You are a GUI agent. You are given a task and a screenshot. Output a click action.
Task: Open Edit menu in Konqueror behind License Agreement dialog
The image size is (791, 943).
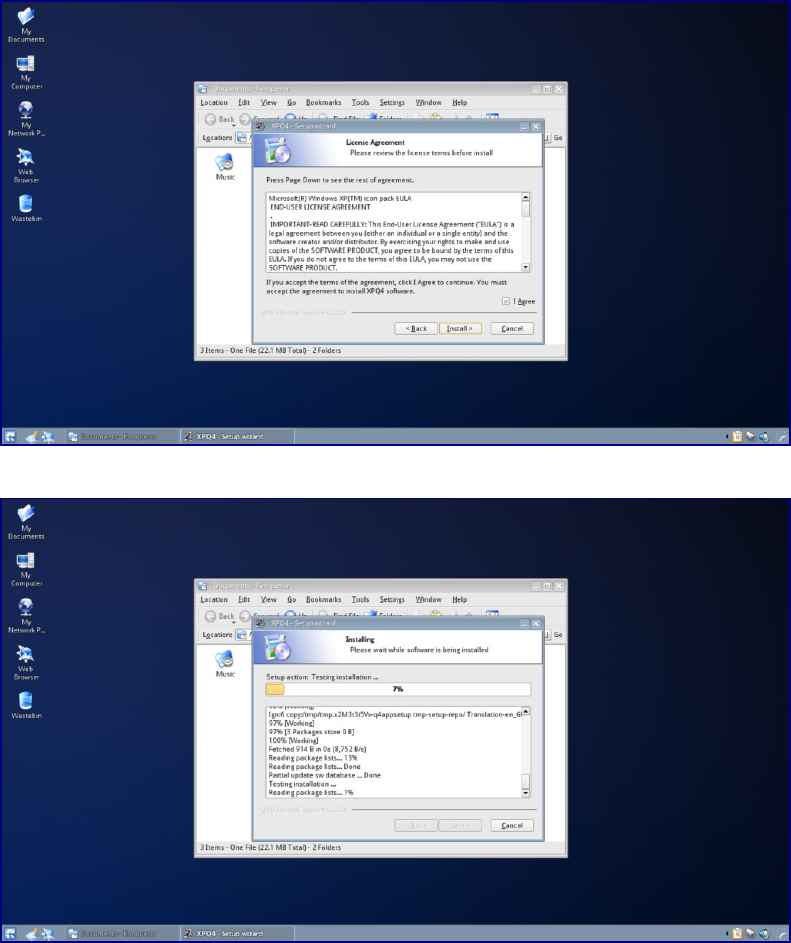(x=244, y=103)
